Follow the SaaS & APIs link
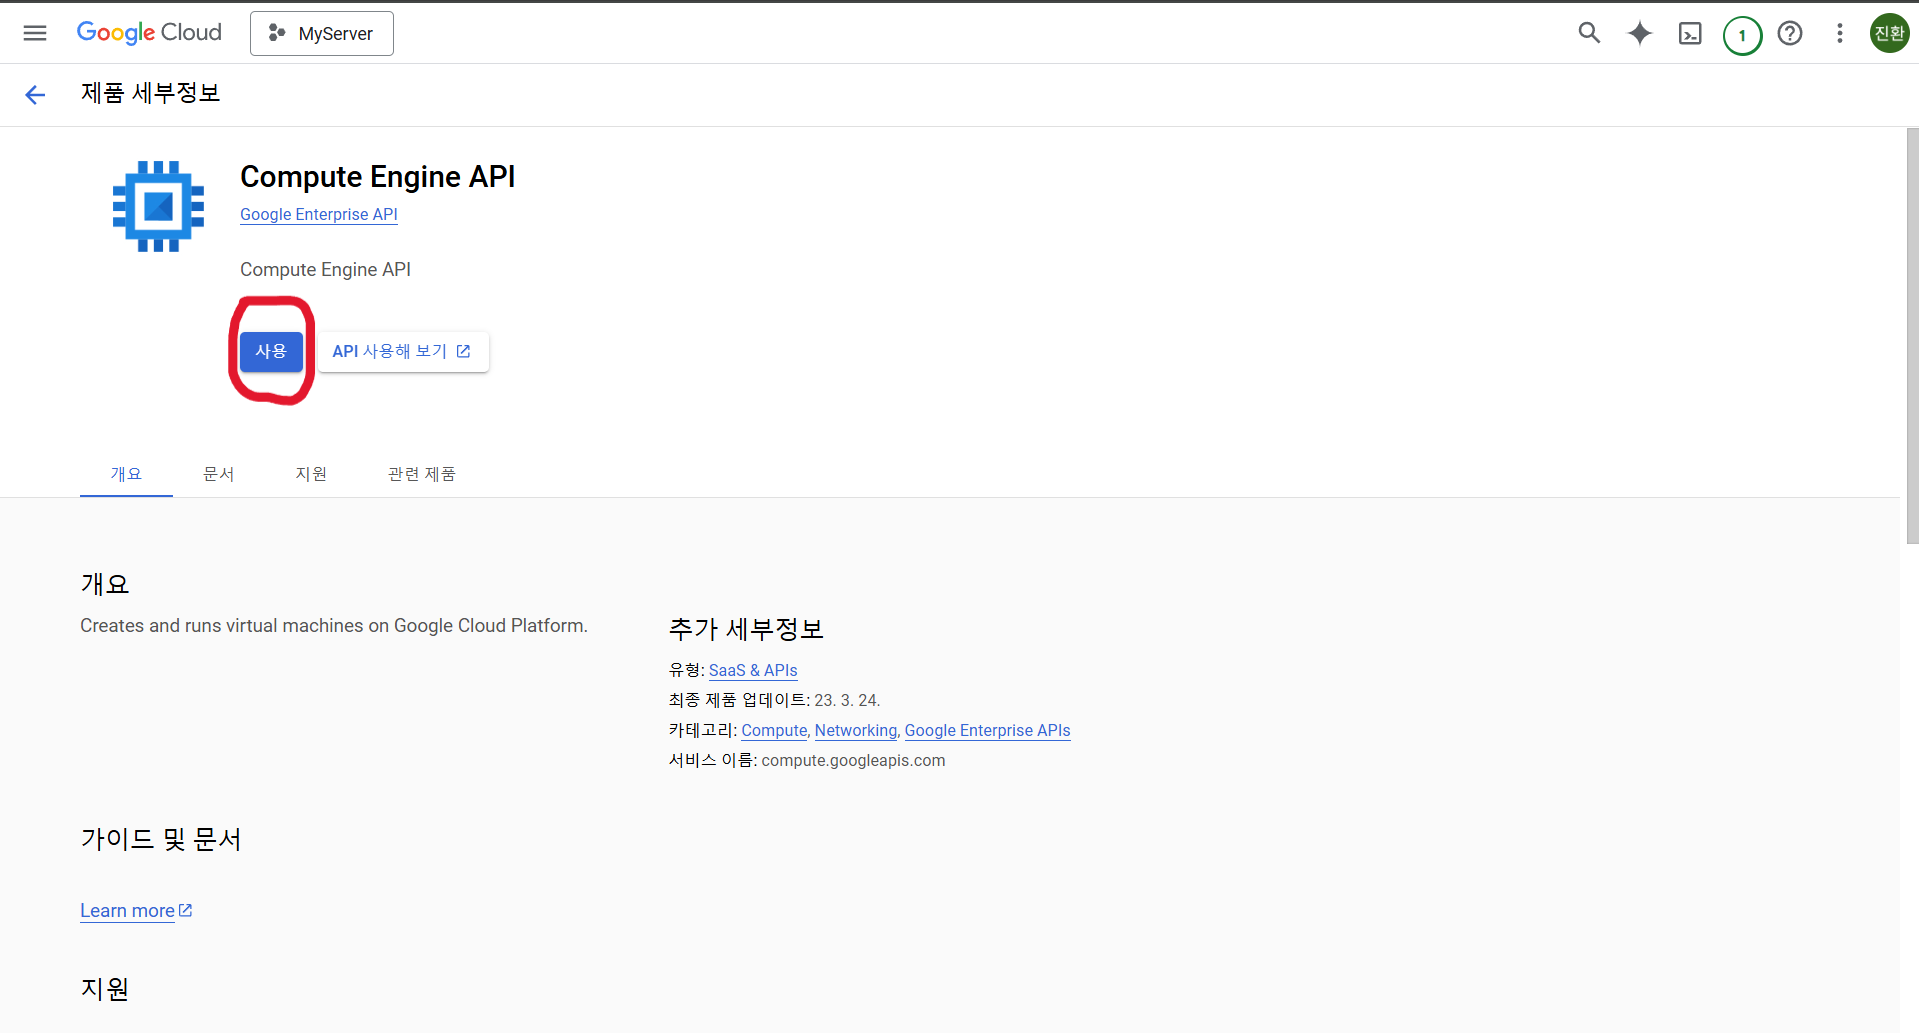This screenshot has height=1033, width=1919. click(752, 670)
